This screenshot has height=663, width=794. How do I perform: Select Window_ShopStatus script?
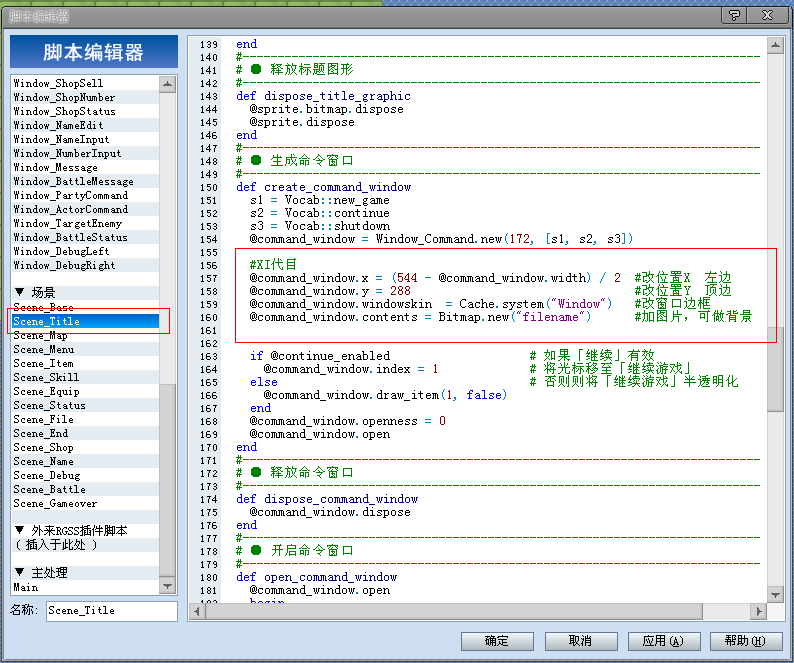click(x=85, y=111)
